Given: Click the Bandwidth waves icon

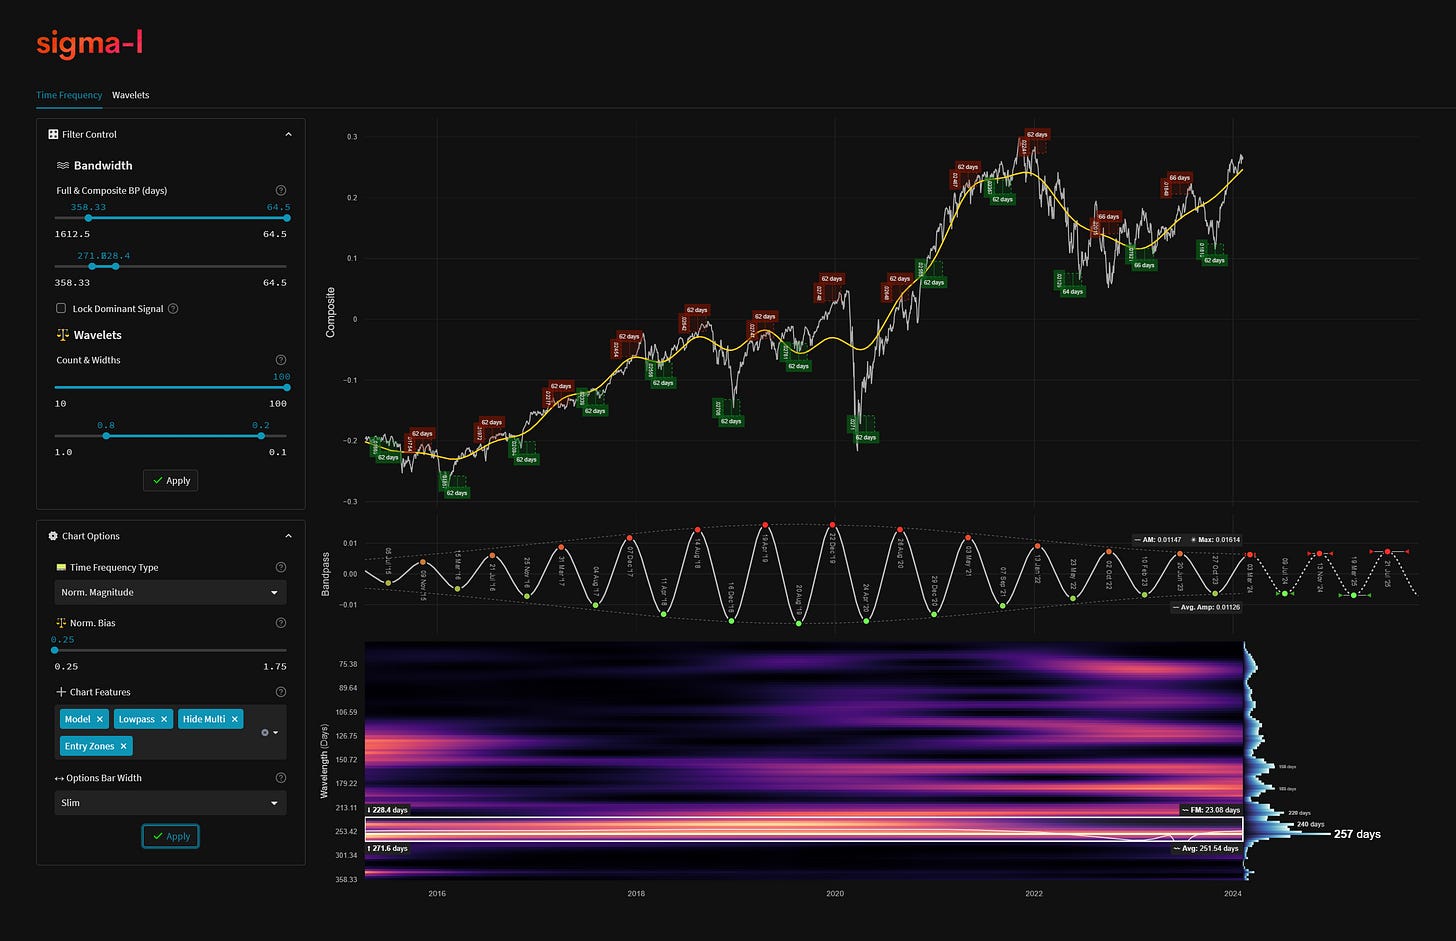Looking at the screenshot, I should pyautogui.click(x=62, y=166).
